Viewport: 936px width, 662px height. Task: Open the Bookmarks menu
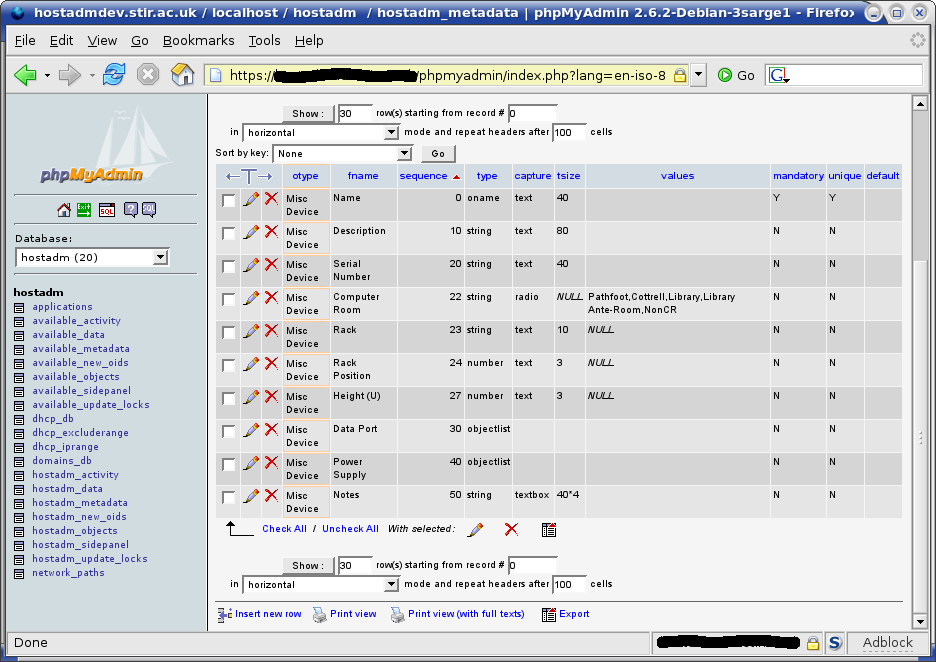(x=198, y=41)
